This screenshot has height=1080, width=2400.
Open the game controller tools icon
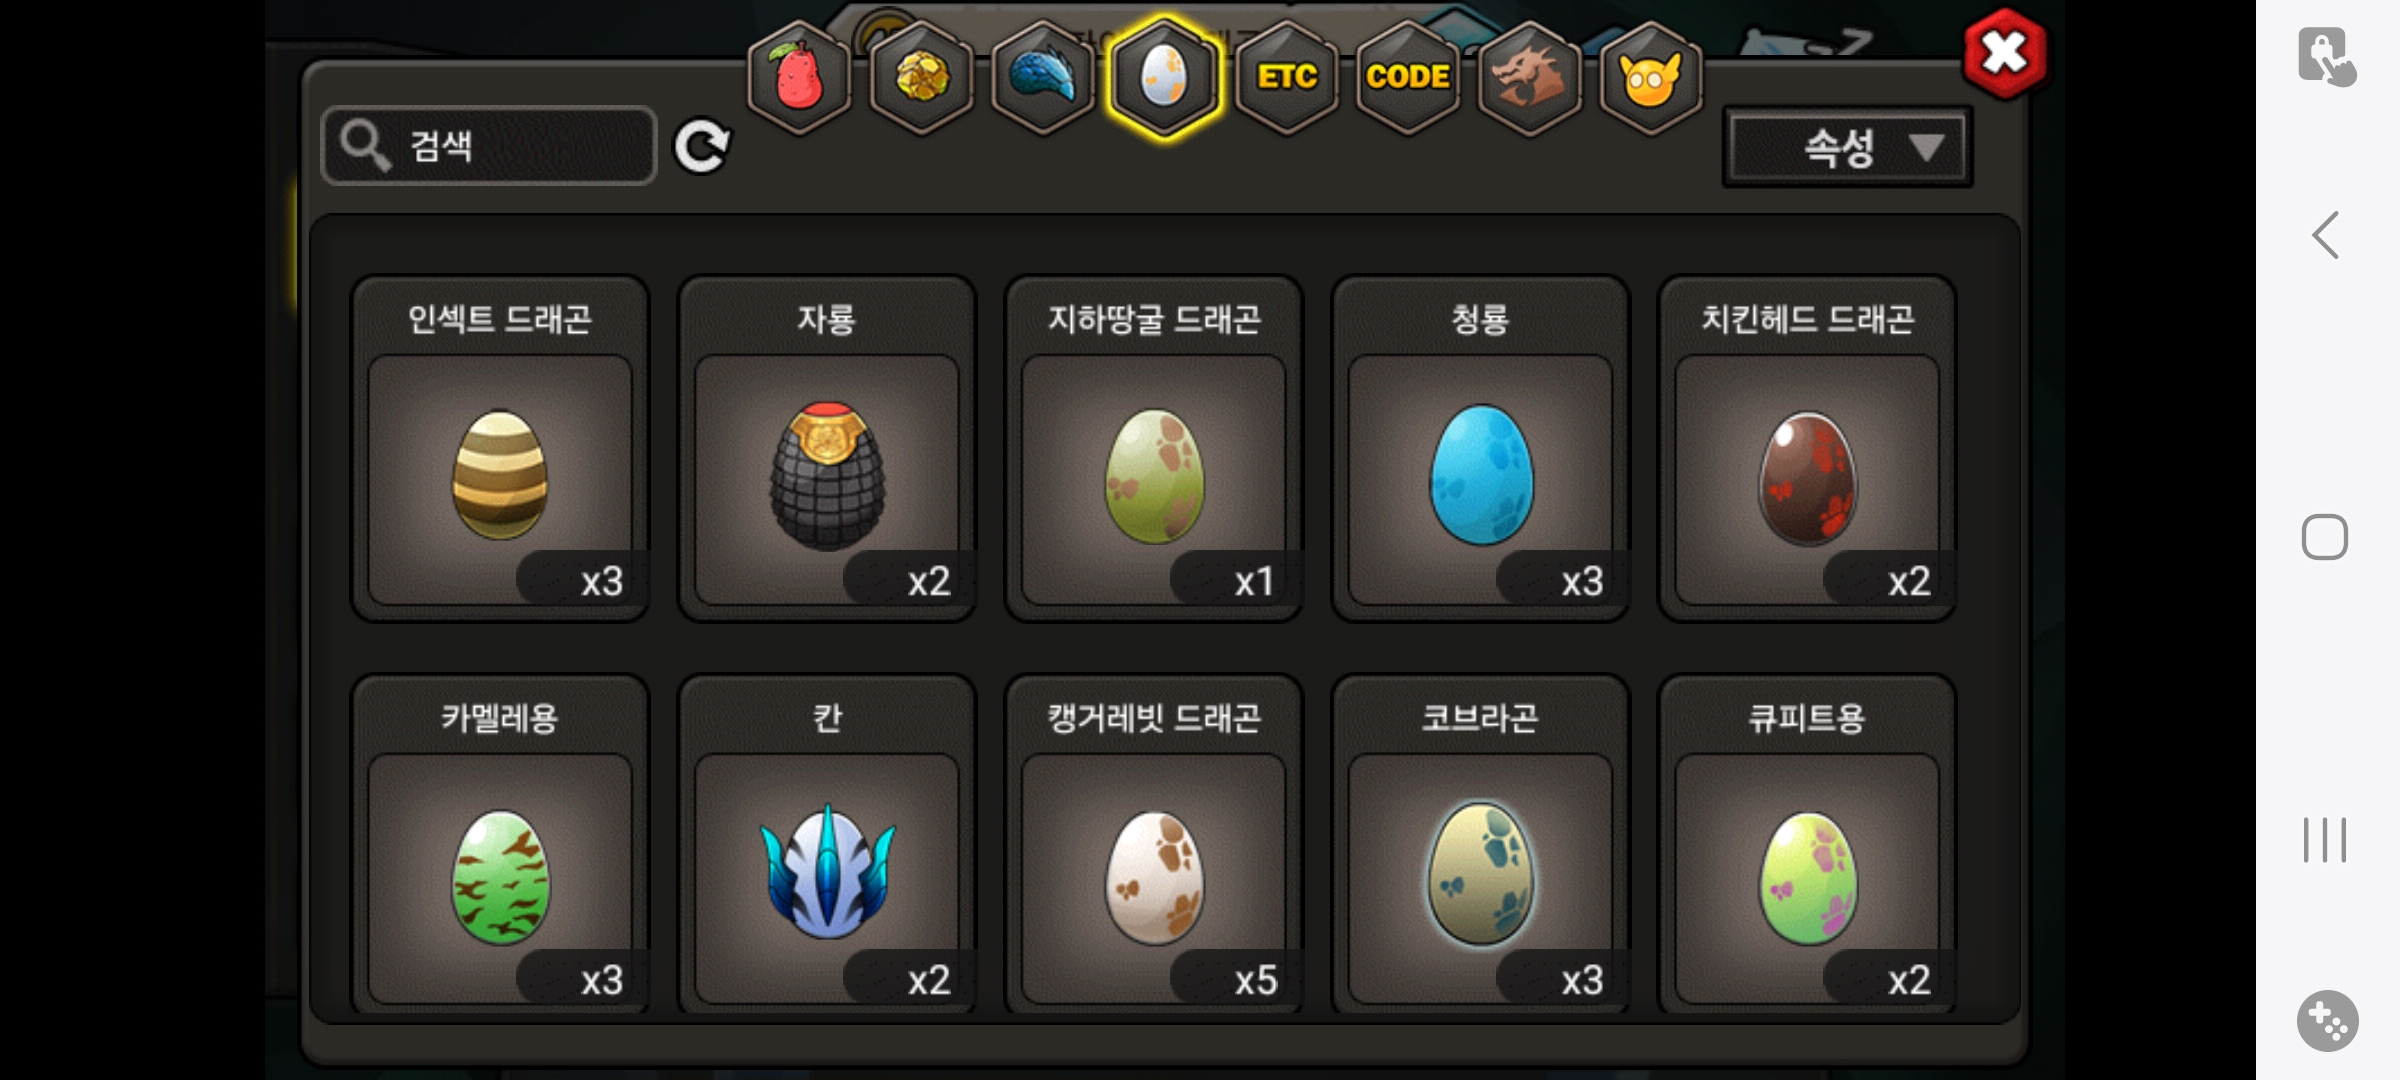coord(2327,1021)
